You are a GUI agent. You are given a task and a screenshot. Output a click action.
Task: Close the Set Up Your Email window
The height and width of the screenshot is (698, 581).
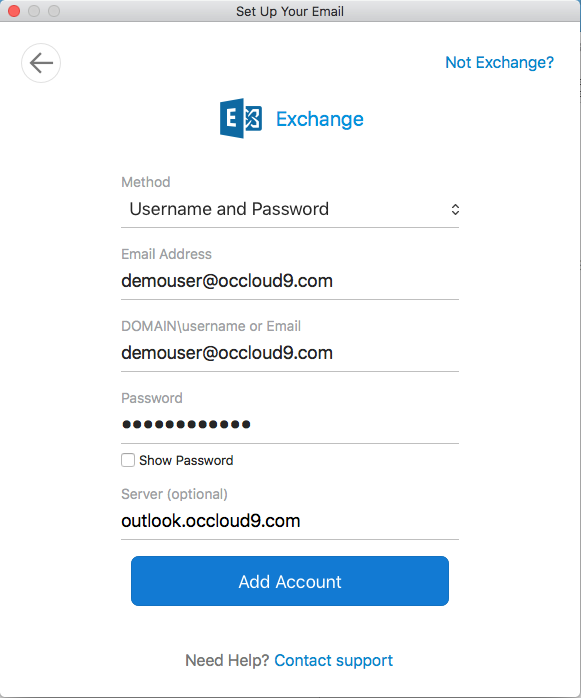pos(14,11)
